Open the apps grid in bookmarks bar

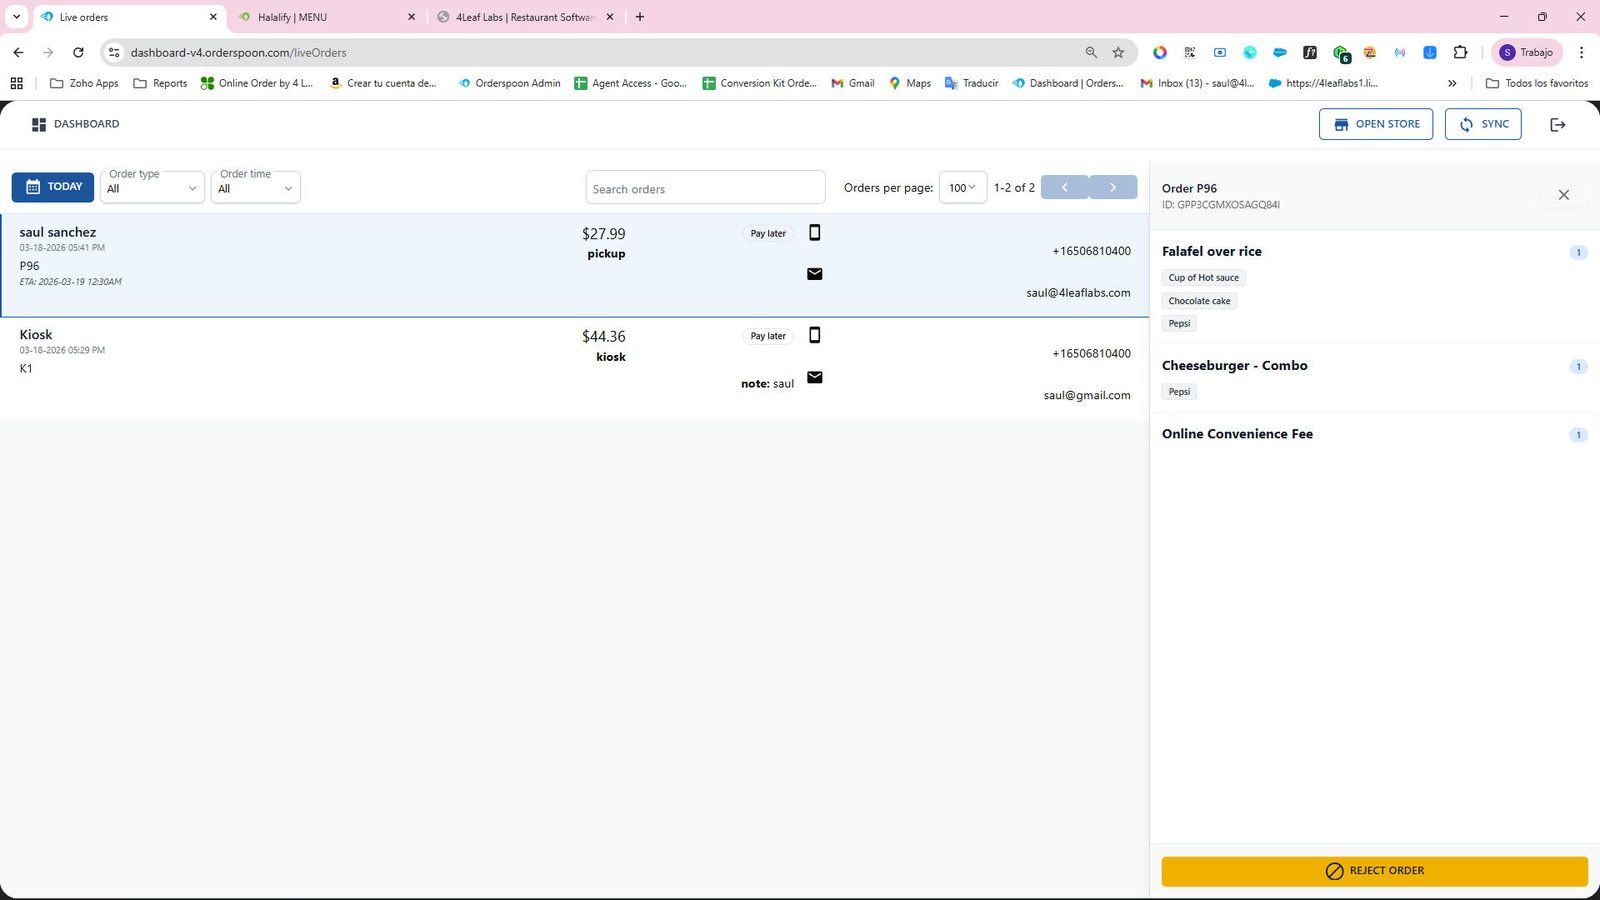tap(16, 83)
